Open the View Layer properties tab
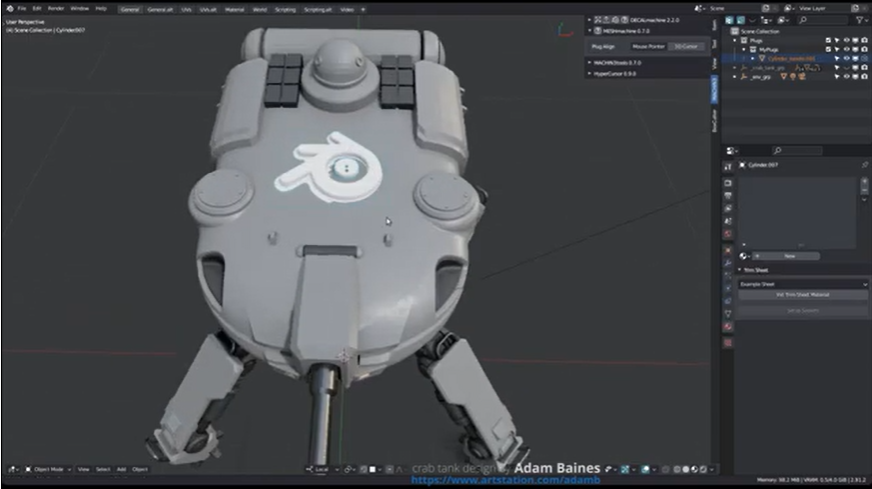Screen dimensions: 872x489 (728, 209)
